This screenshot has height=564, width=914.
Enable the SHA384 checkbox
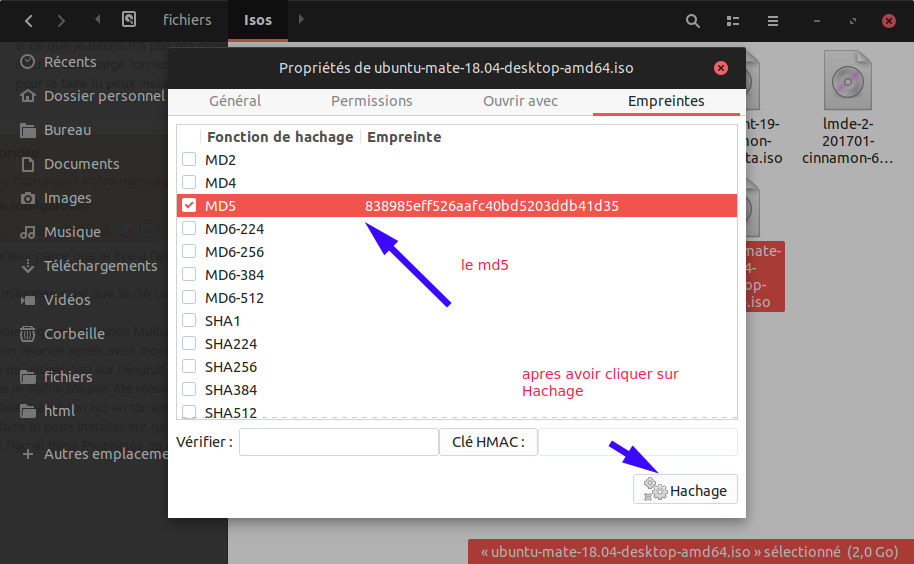pyautogui.click(x=189, y=389)
